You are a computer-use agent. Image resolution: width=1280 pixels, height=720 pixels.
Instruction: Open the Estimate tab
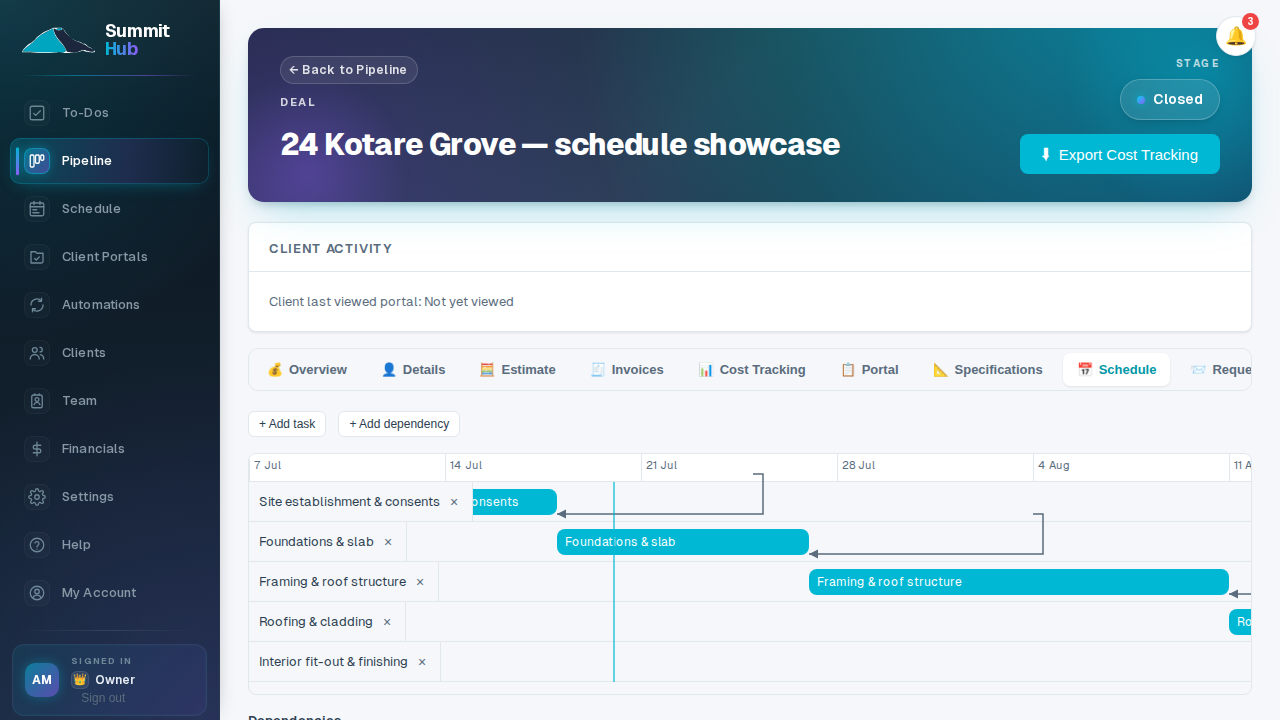pos(517,370)
